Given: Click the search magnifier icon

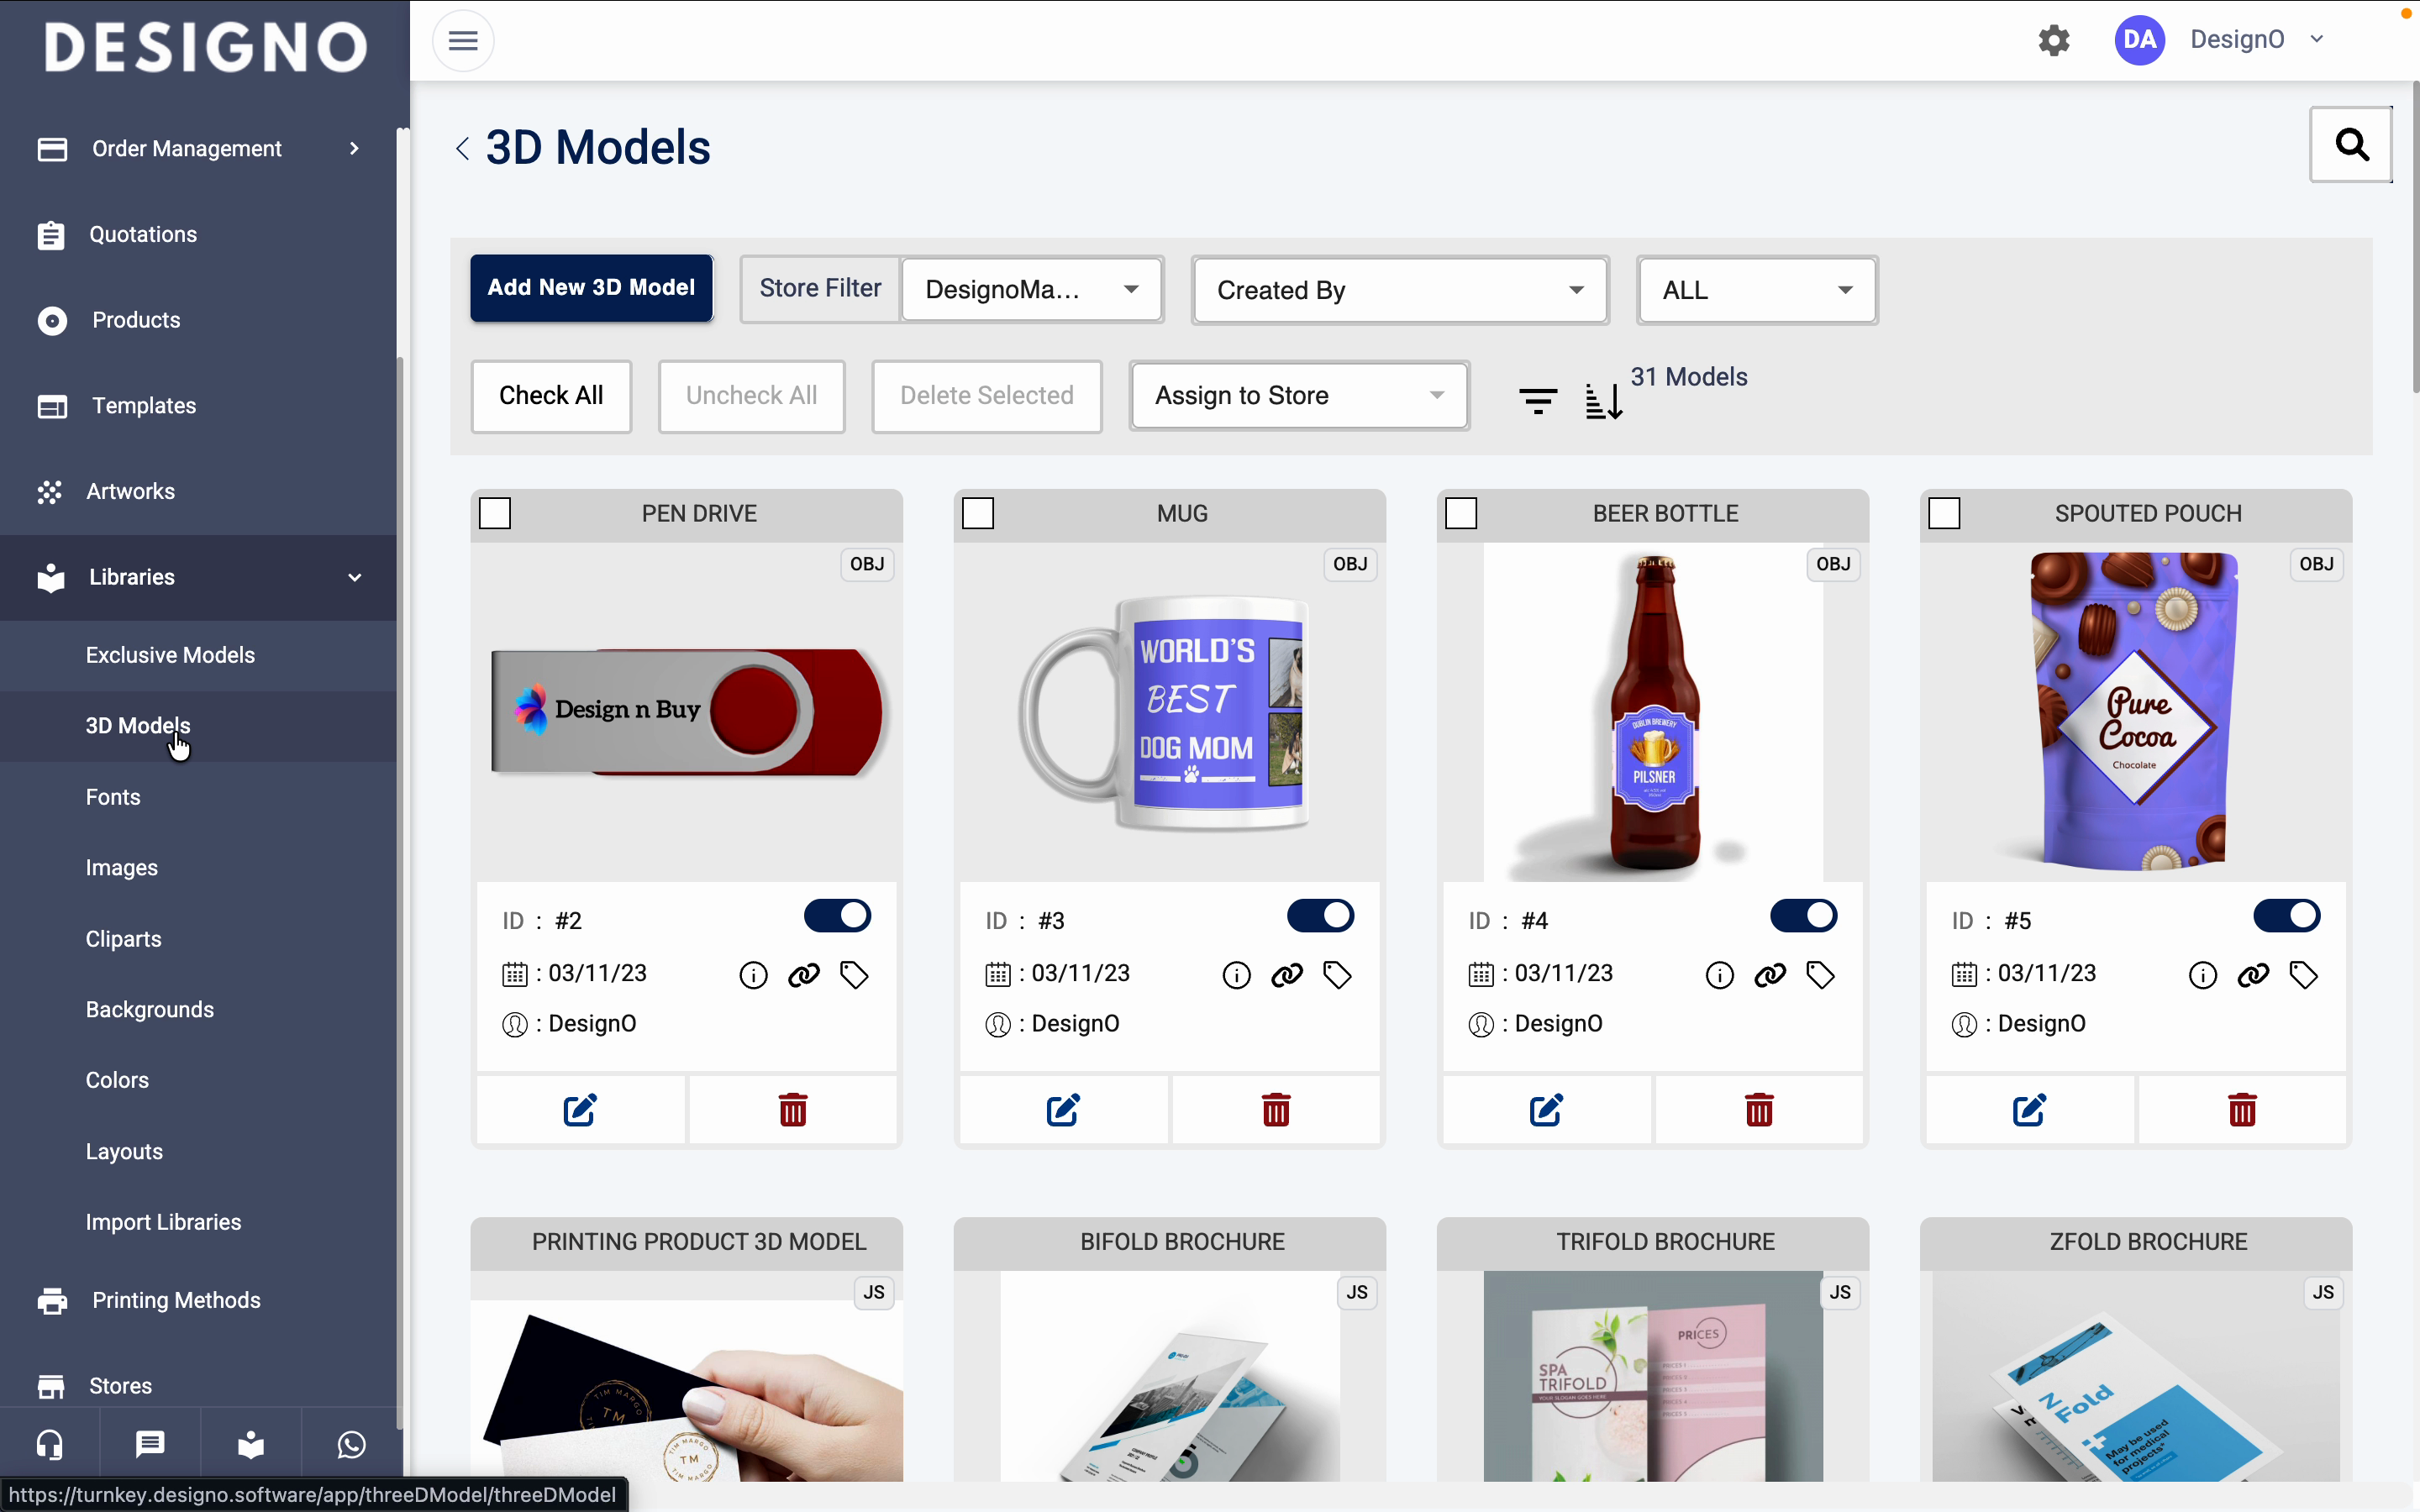Looking at the screenshot, I should coord(2351,145).
